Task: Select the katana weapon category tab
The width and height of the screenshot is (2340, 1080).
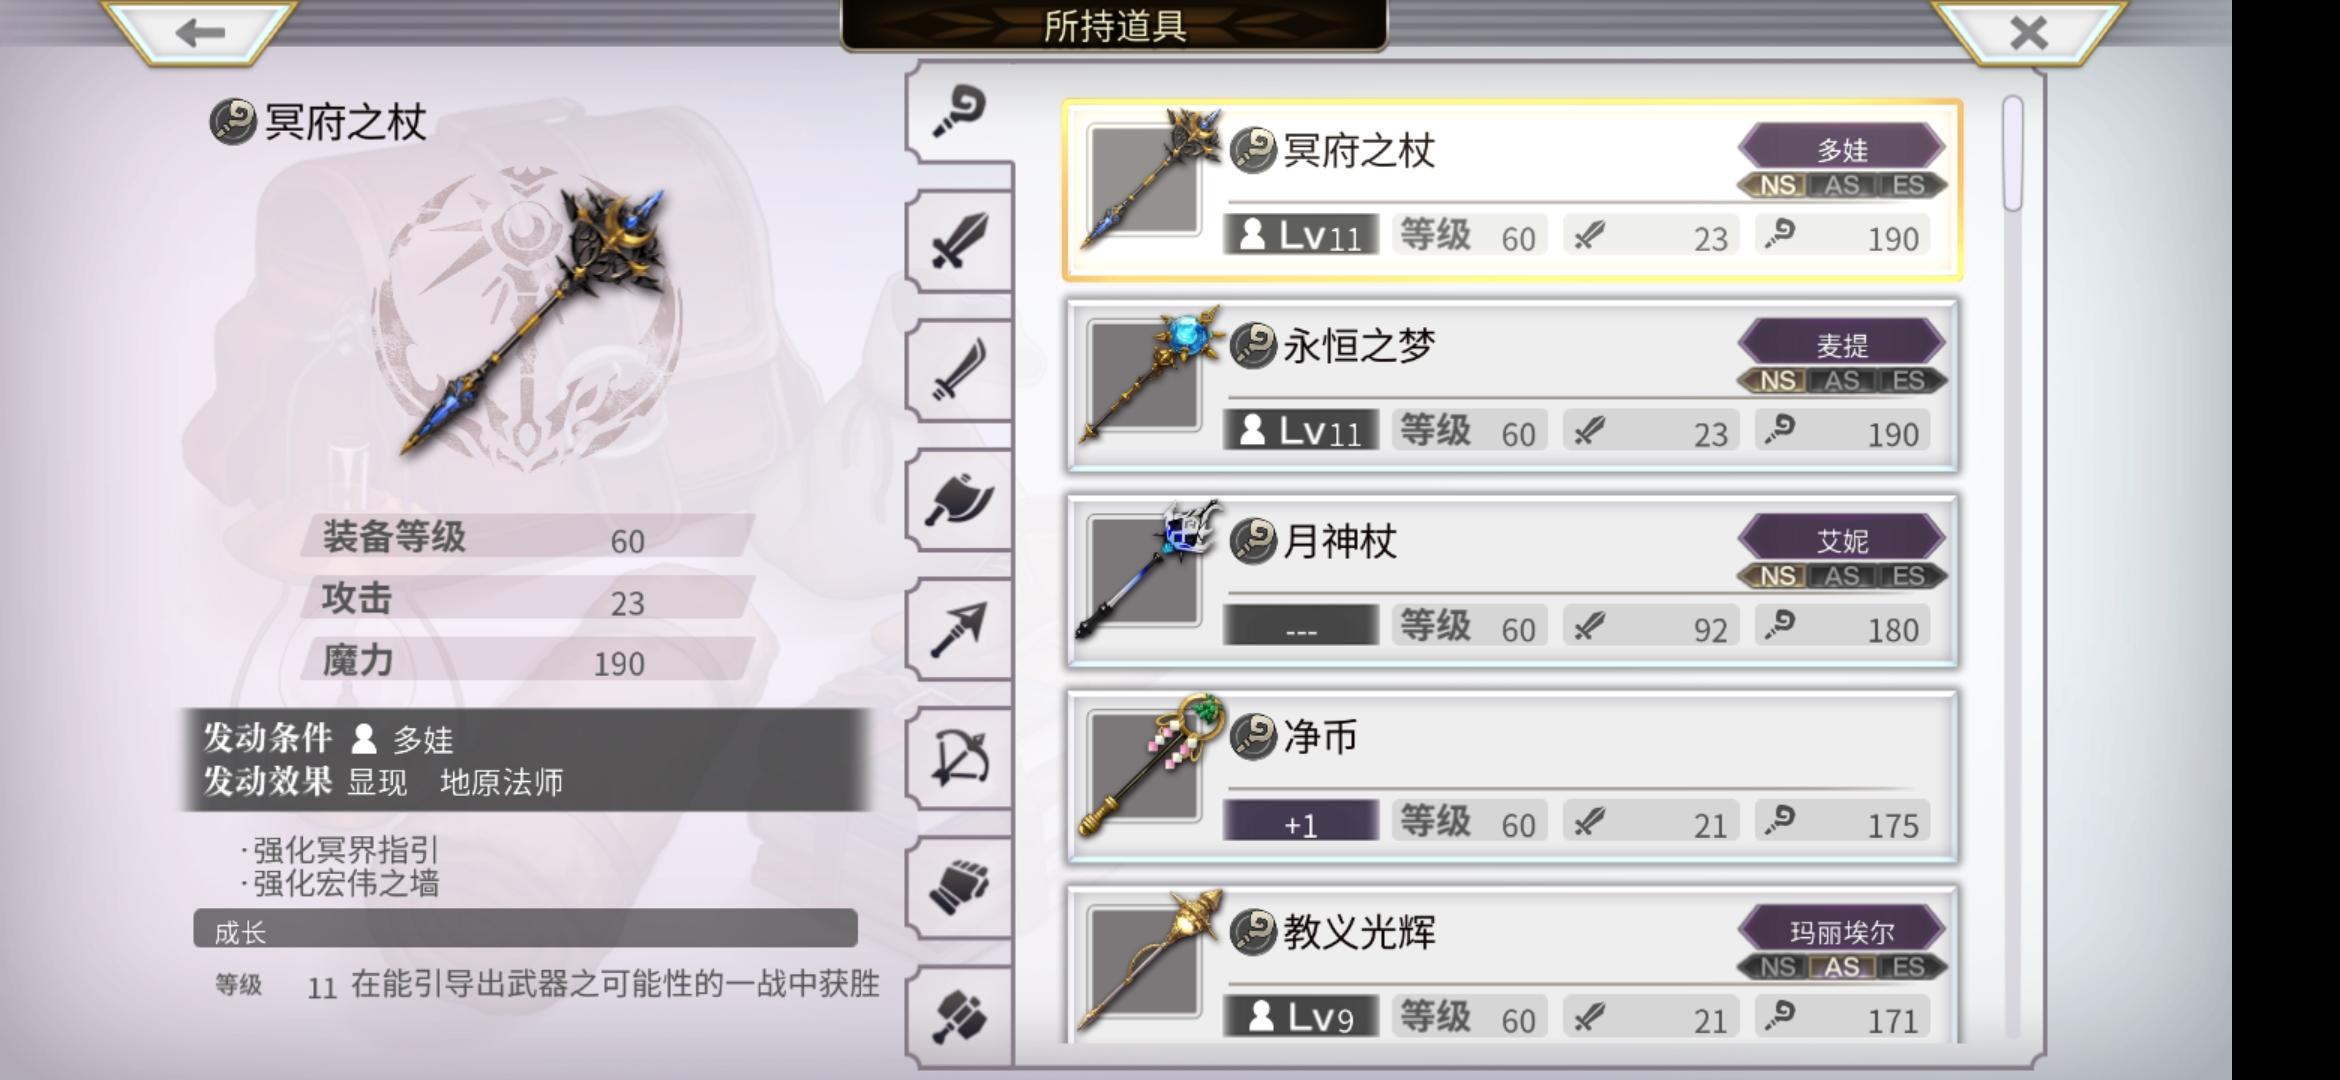Action: (x=960, y=371)
